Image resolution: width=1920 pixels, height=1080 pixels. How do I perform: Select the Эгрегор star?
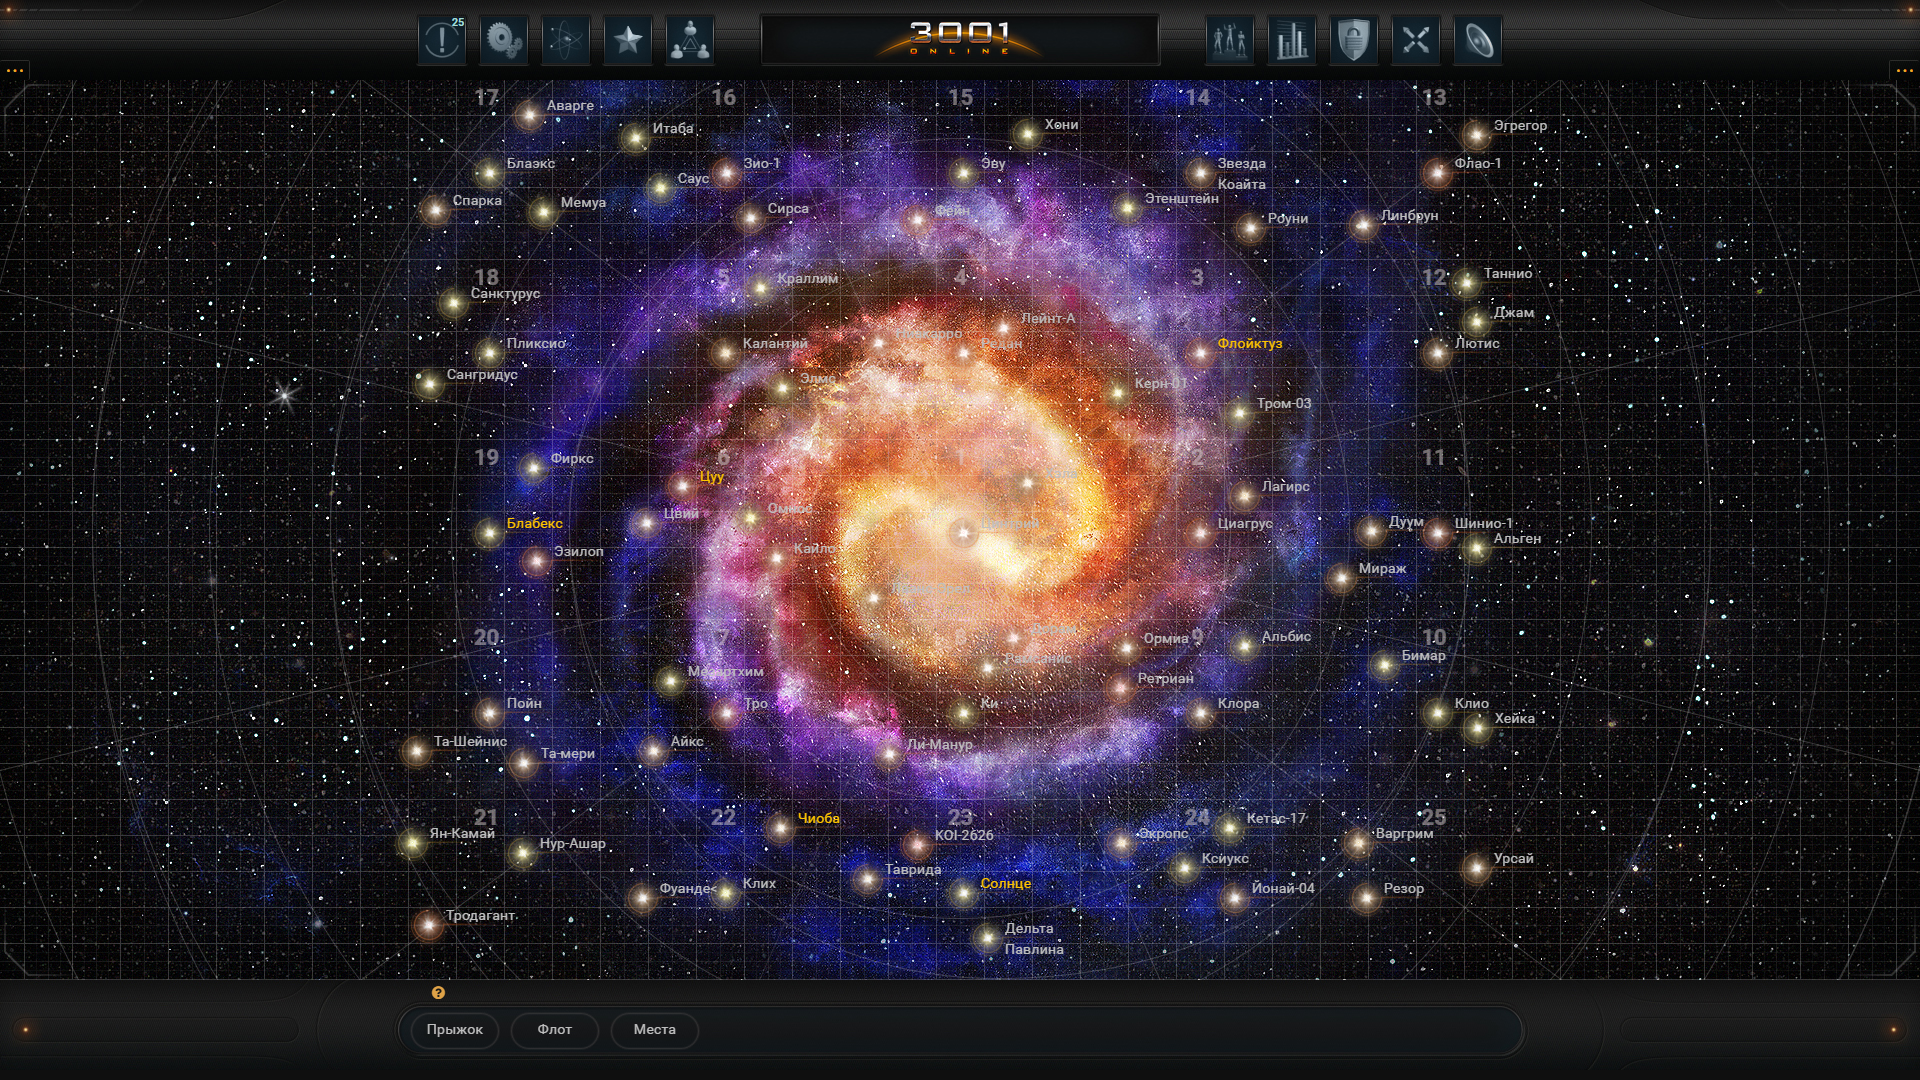tap(1476, 134)
